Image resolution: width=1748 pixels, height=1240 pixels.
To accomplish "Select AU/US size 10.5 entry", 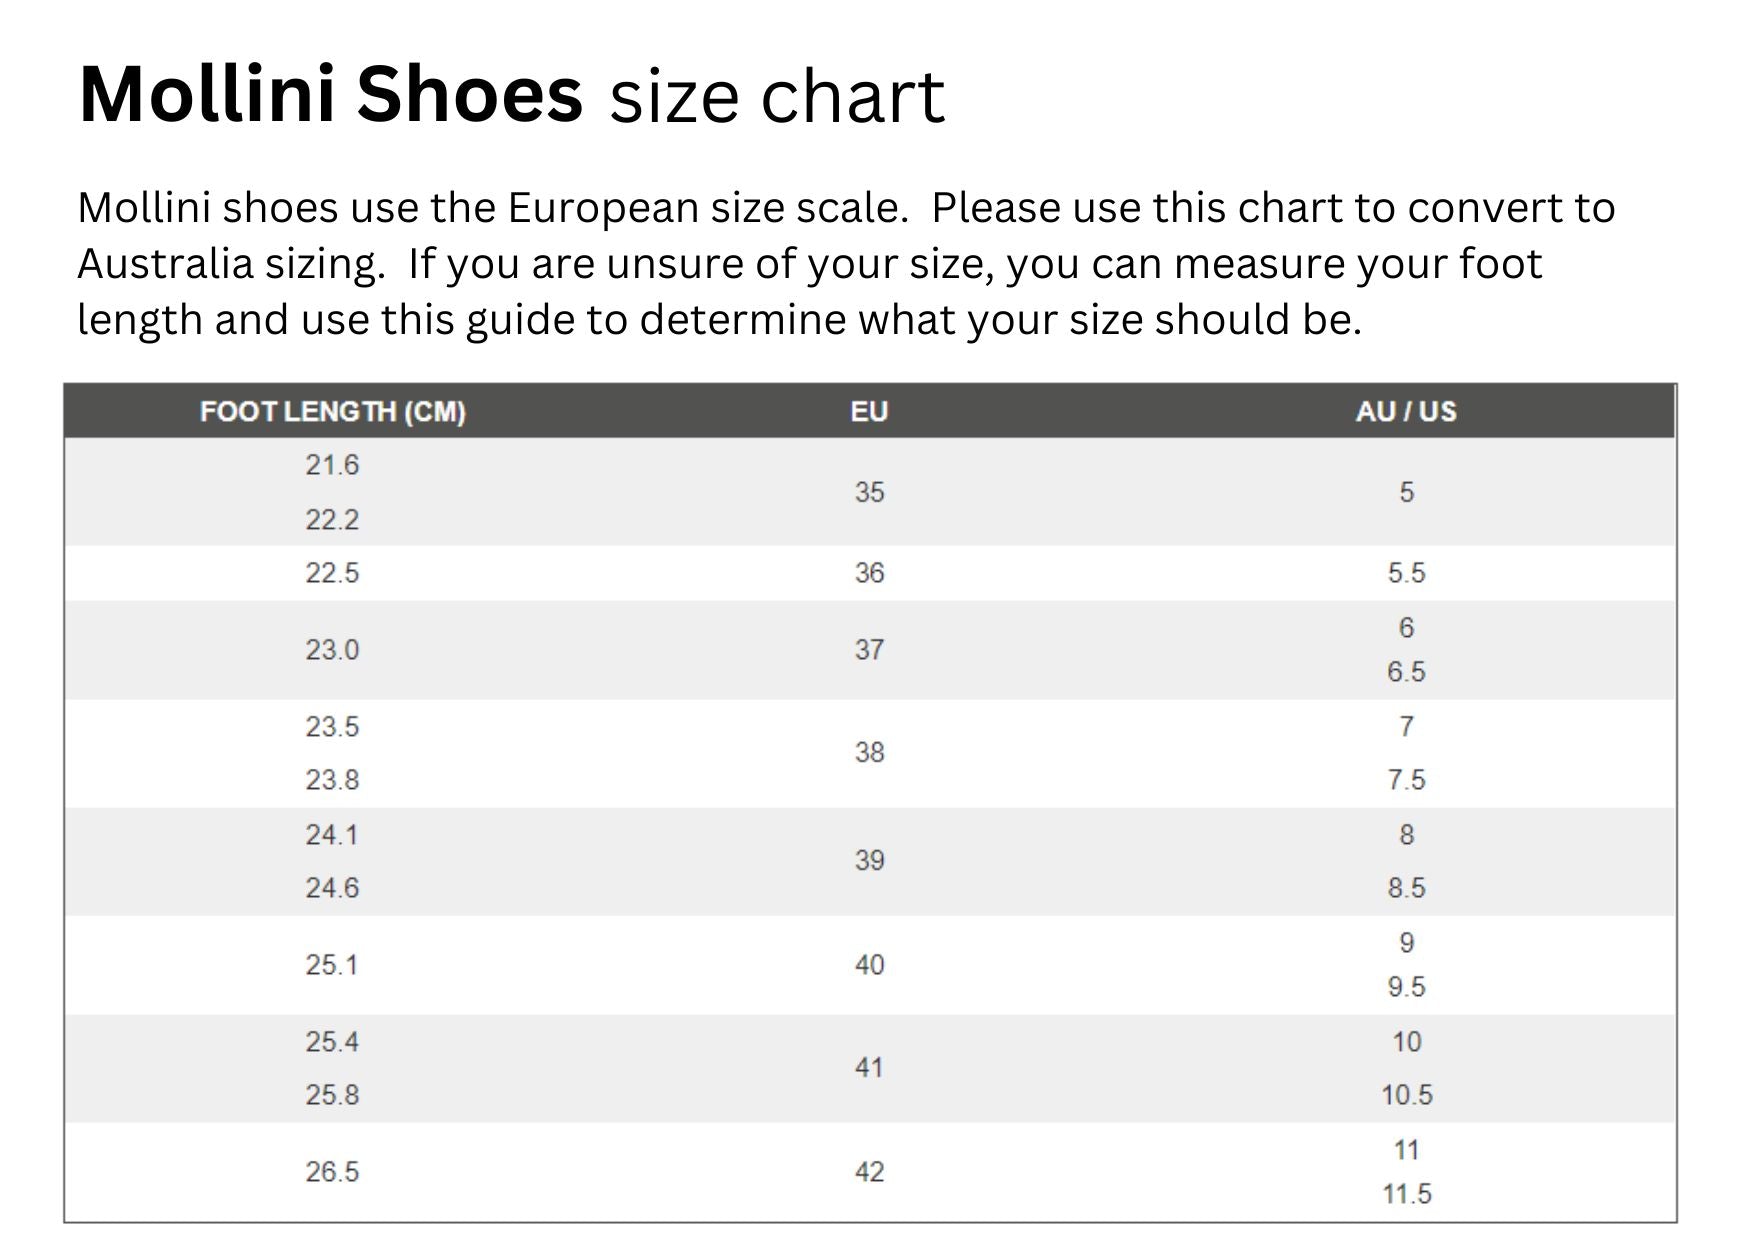I will pyautogui.click(x=1406, y=1095).
